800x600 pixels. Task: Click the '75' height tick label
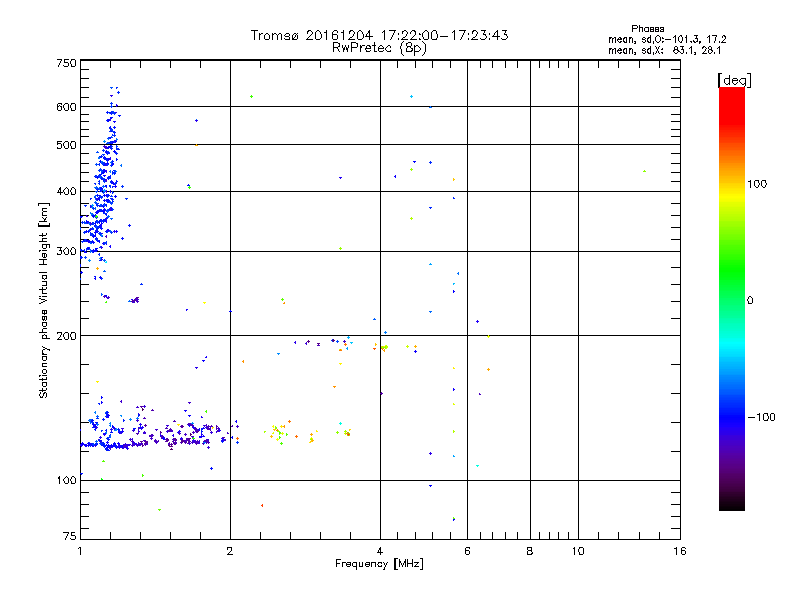point(70,536)
